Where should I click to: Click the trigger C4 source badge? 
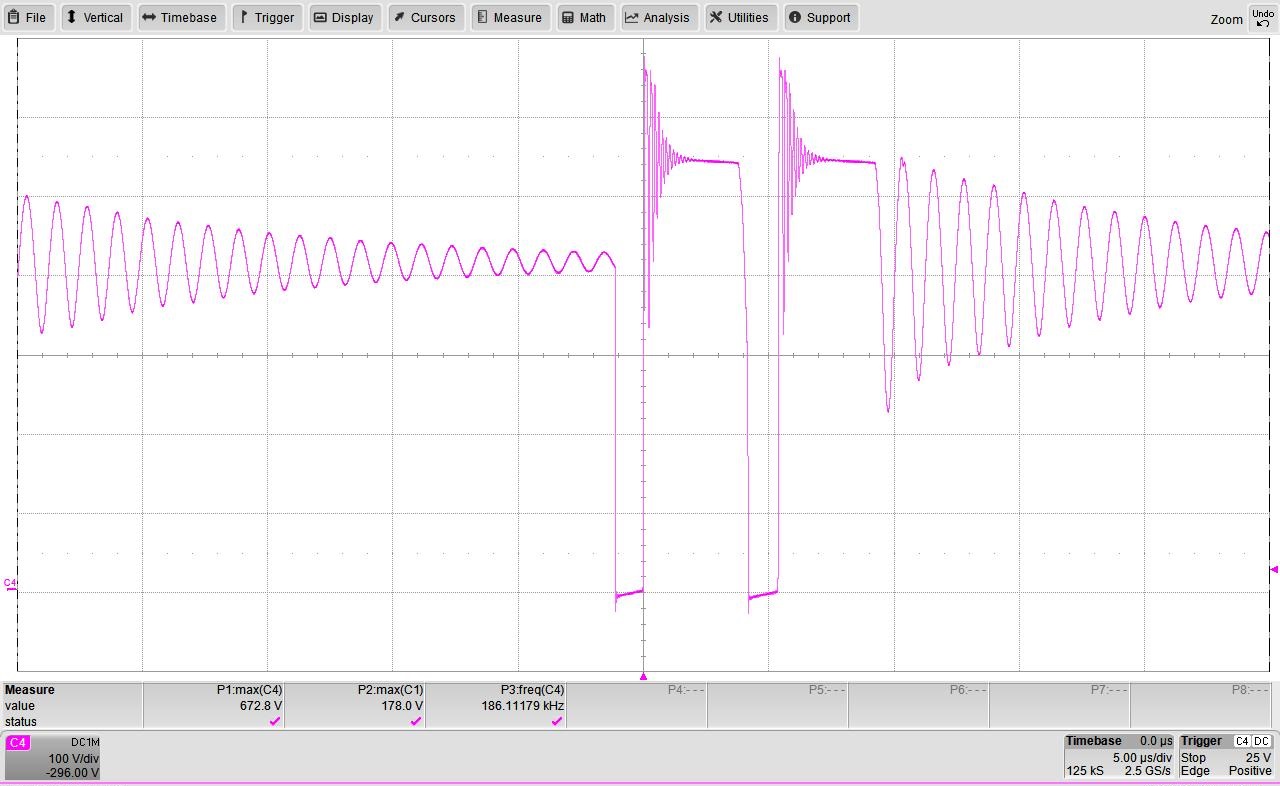[x=1242, y=741]
